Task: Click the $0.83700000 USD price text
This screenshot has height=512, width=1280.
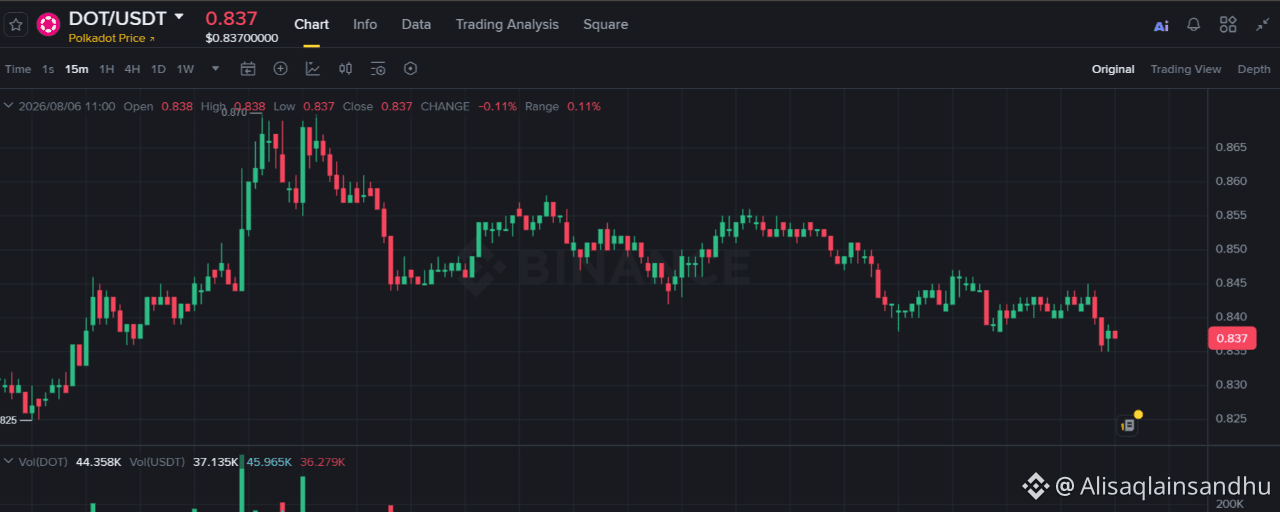Action: (x=242, y=38)
